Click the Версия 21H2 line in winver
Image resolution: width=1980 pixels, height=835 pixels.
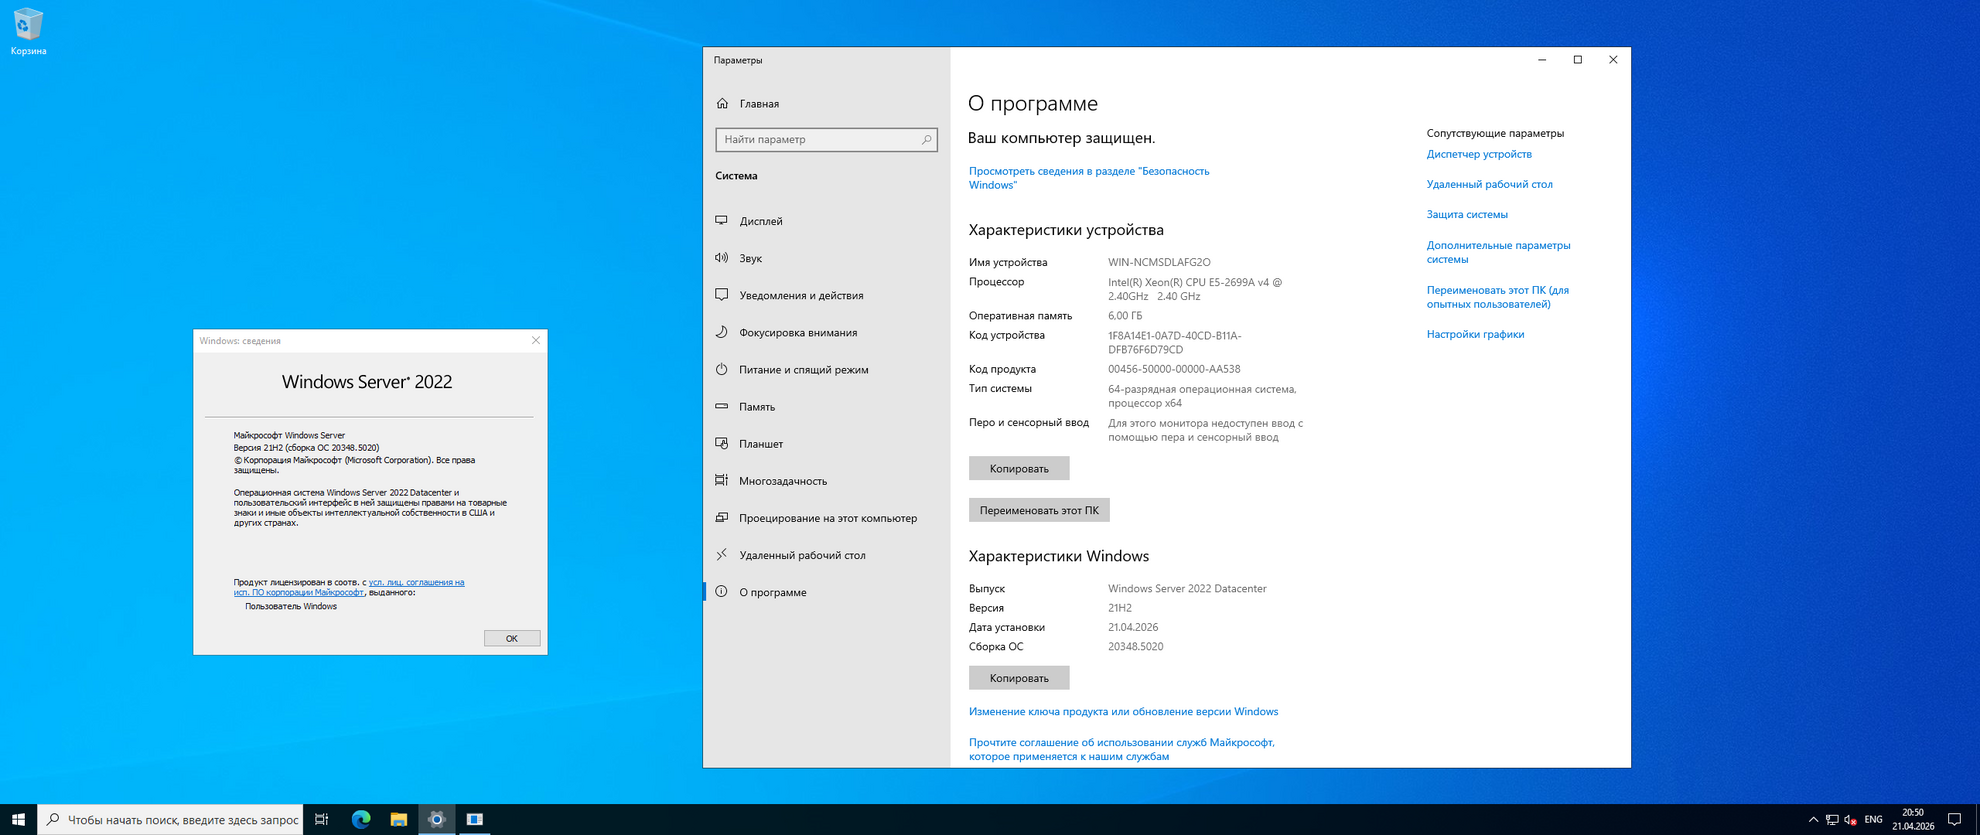306,448
